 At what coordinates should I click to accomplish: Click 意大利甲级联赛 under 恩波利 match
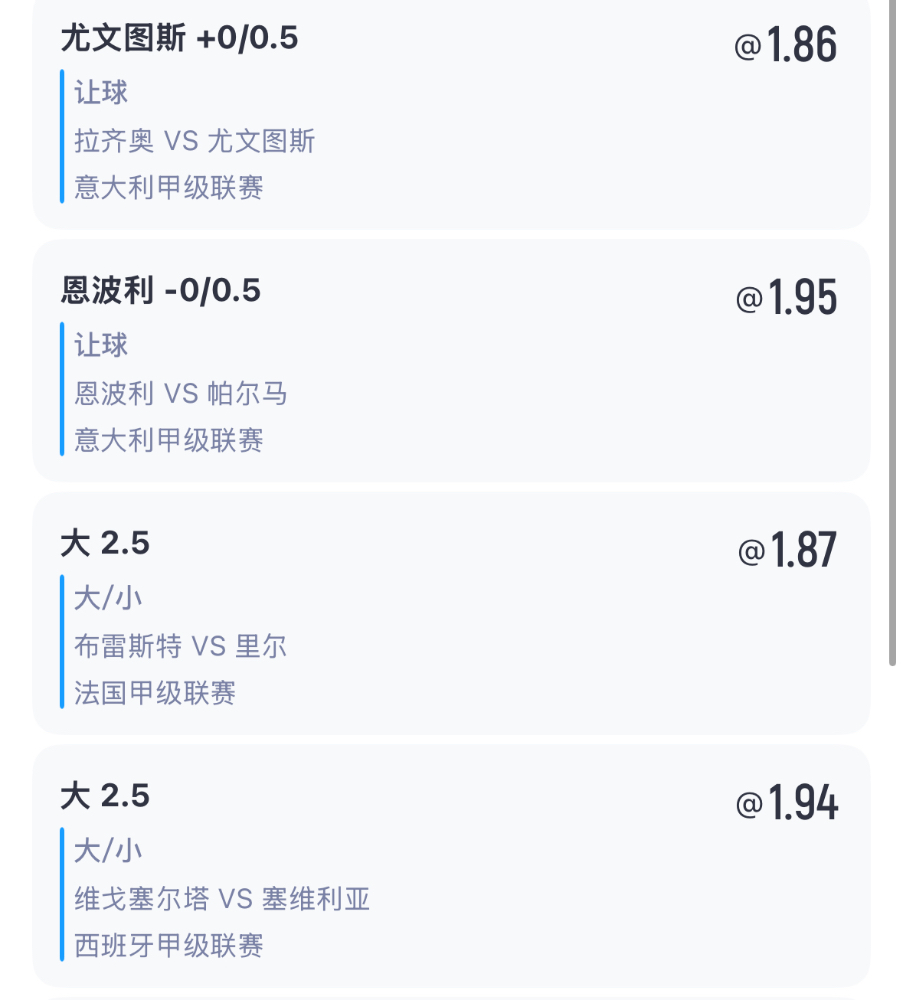pos(168,440)
